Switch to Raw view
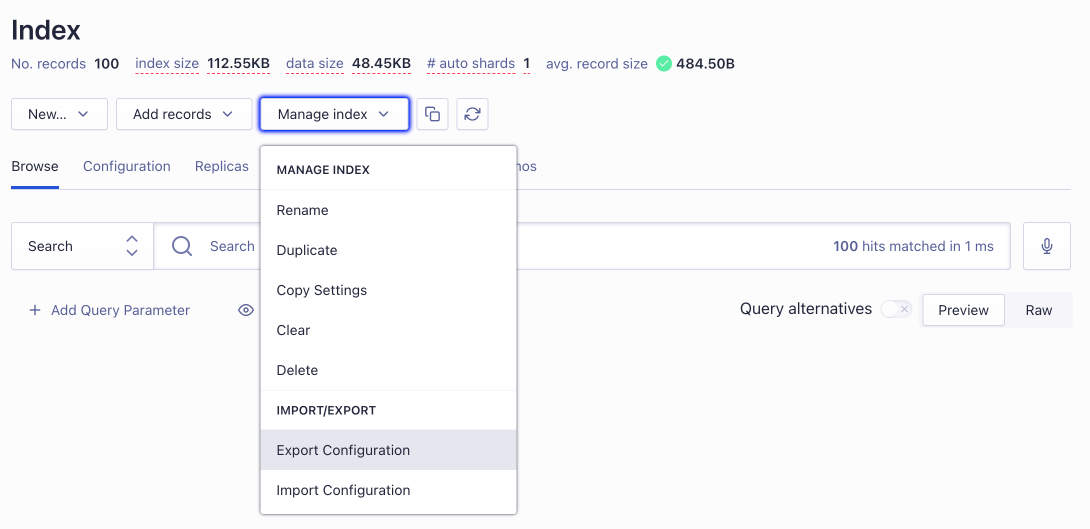The width and height of the screenshot is (1090, 529). click(1039, 310)
